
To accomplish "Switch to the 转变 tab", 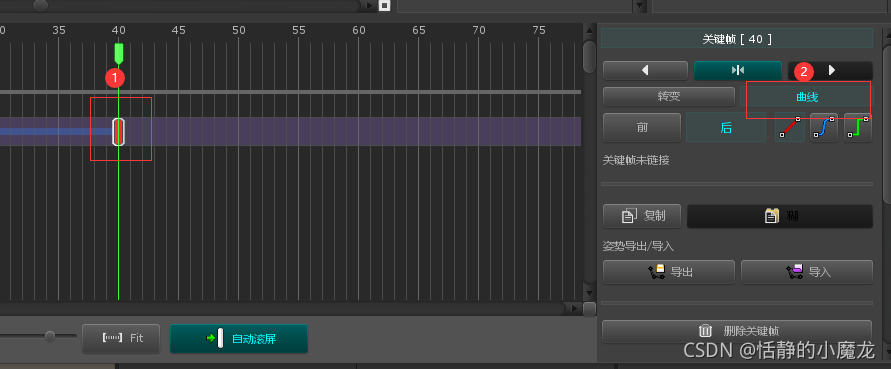I will (668, 97).
